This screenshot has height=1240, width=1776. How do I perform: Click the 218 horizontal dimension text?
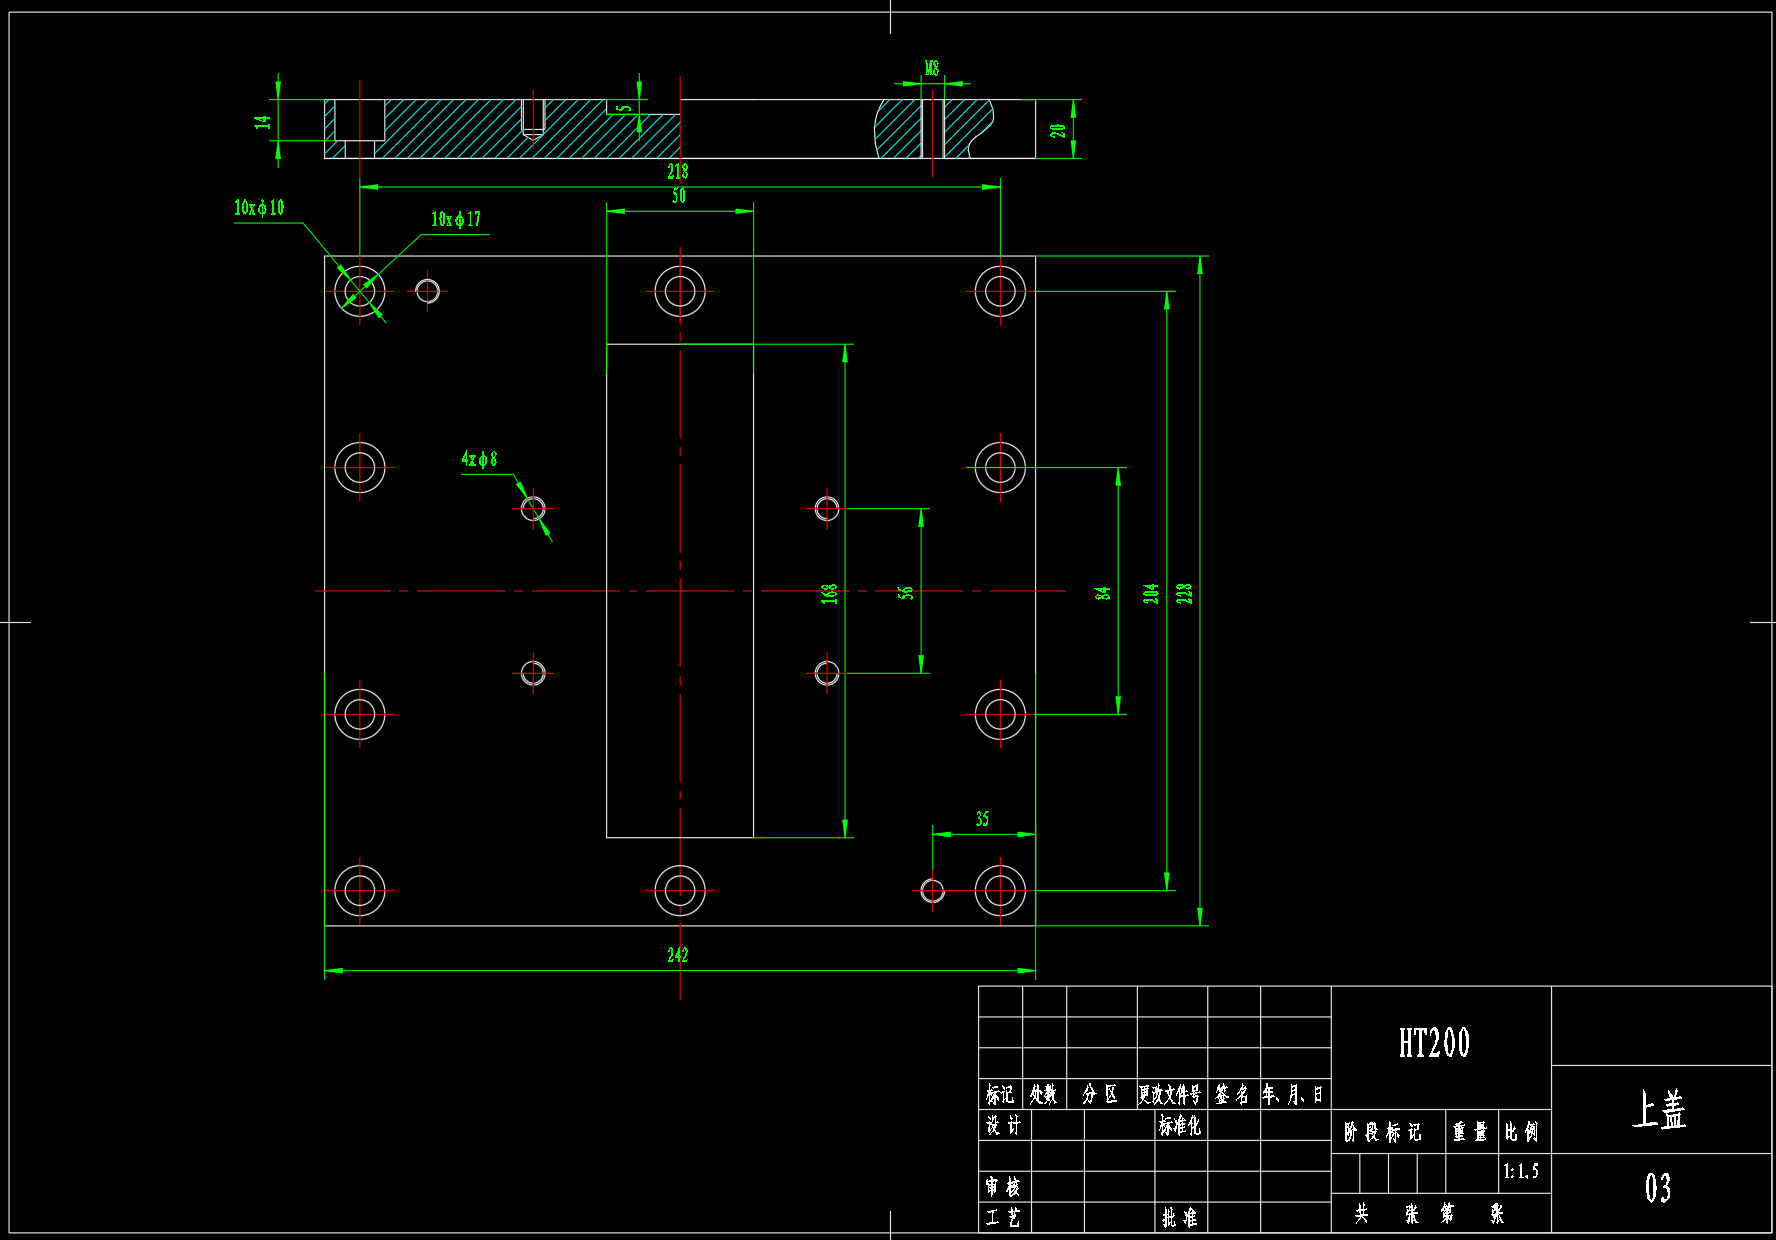click(x=678, y=172)
